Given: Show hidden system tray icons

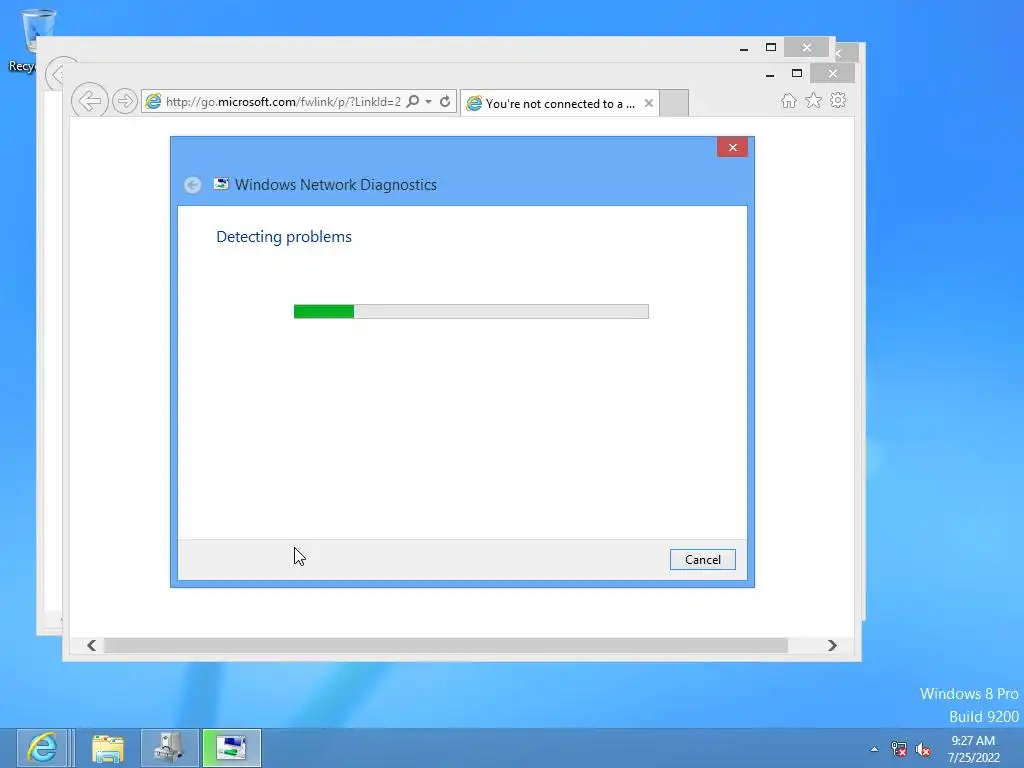Looking at the screenshot, I should tap(874, 749).
